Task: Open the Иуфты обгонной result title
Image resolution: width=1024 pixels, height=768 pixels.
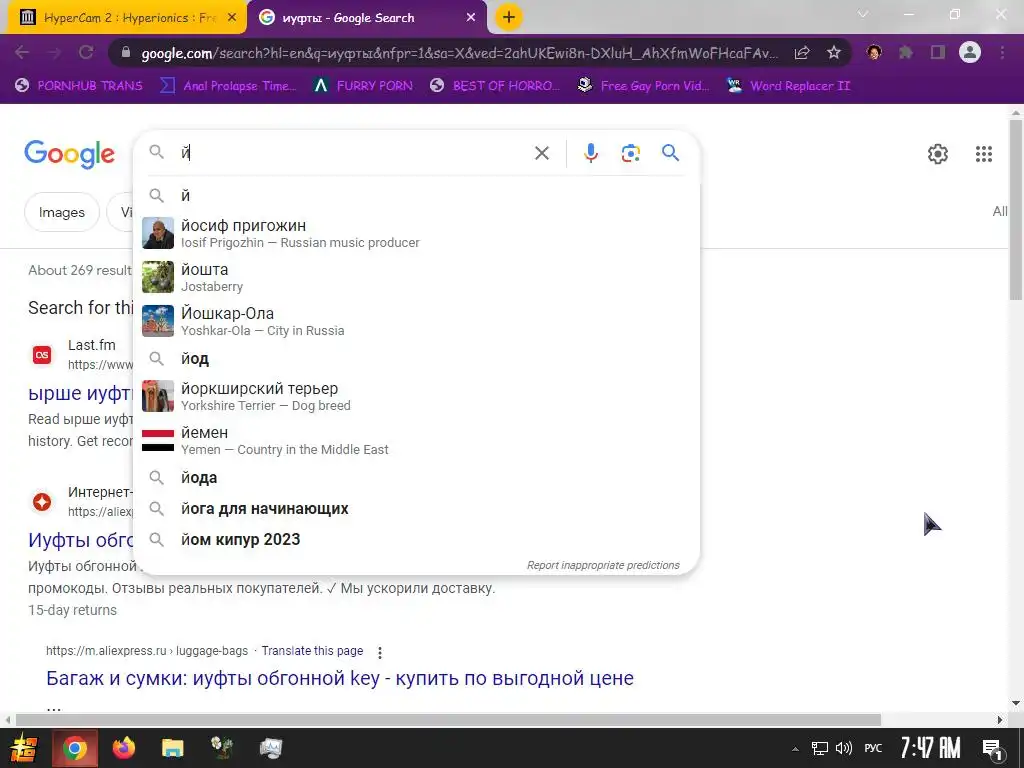Action: pos(81,540)
